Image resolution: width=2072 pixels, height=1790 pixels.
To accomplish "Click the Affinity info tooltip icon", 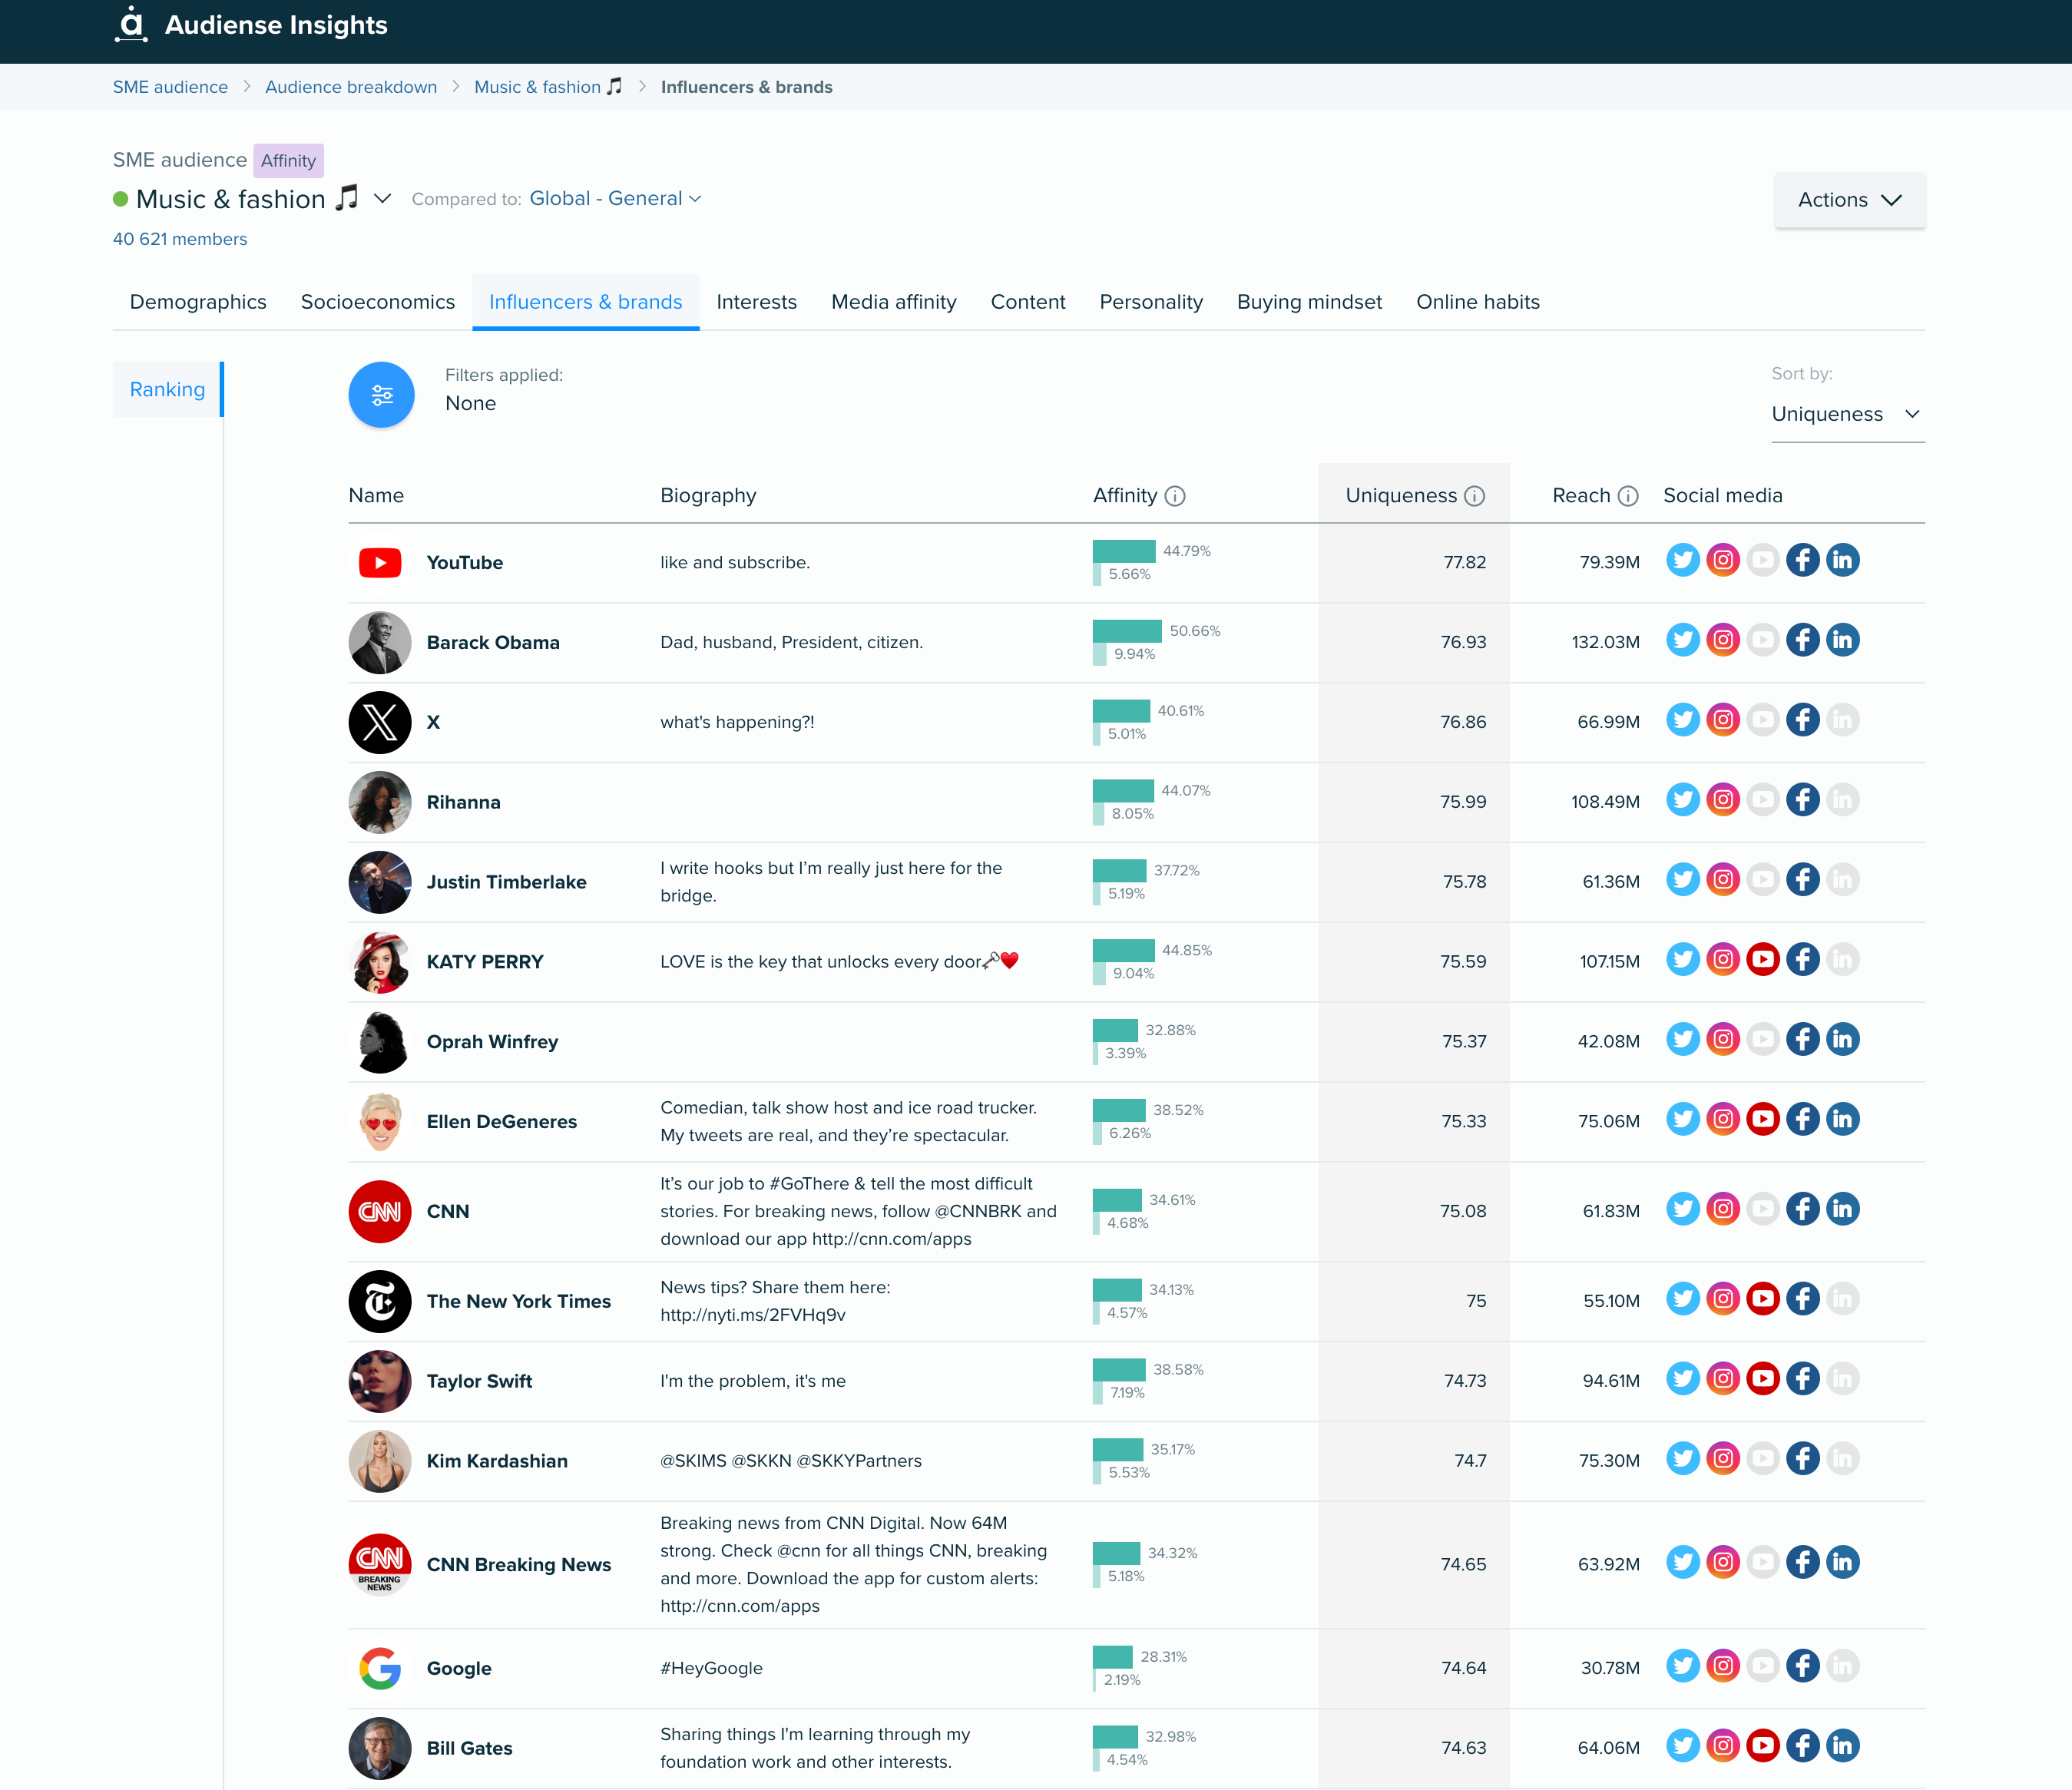I will [x=1179, y=495].
